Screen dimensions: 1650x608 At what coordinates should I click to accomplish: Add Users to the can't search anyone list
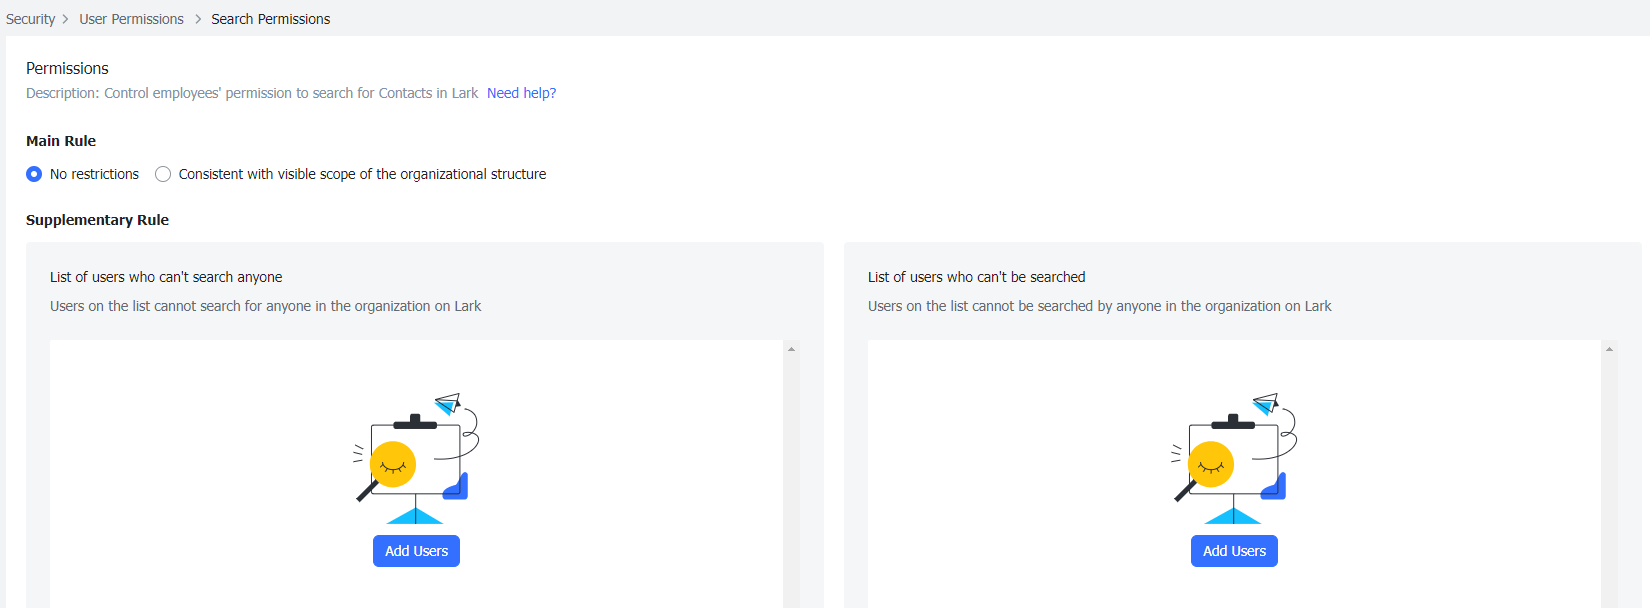(x=416, y=551)
